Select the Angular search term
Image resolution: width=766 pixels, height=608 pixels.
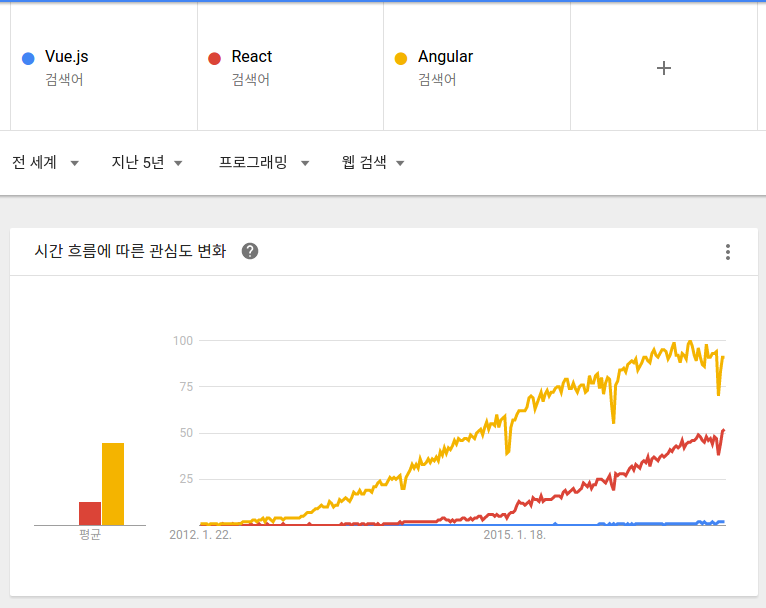click(x=445, y=57)
